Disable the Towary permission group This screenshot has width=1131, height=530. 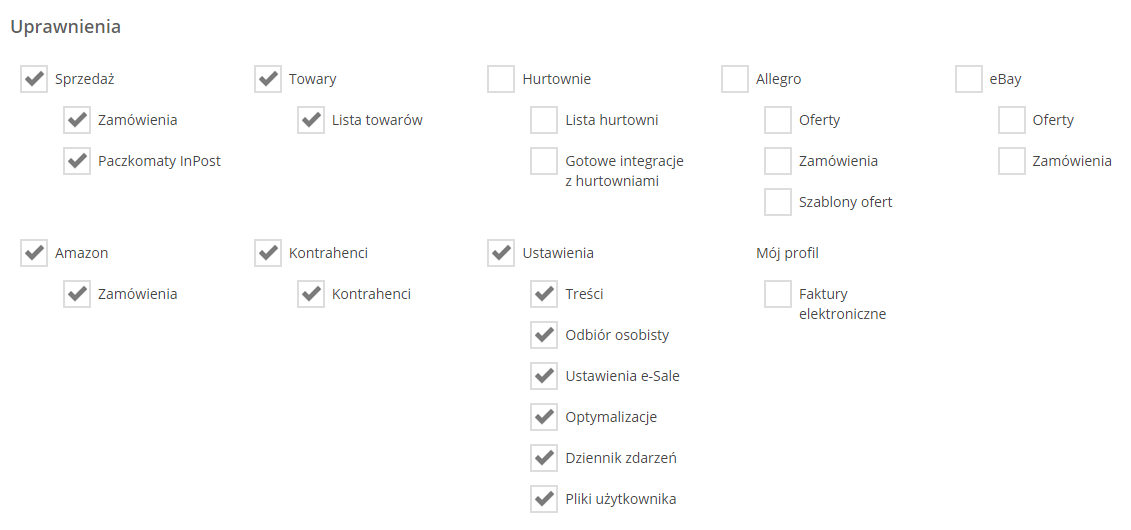point(268,79)
